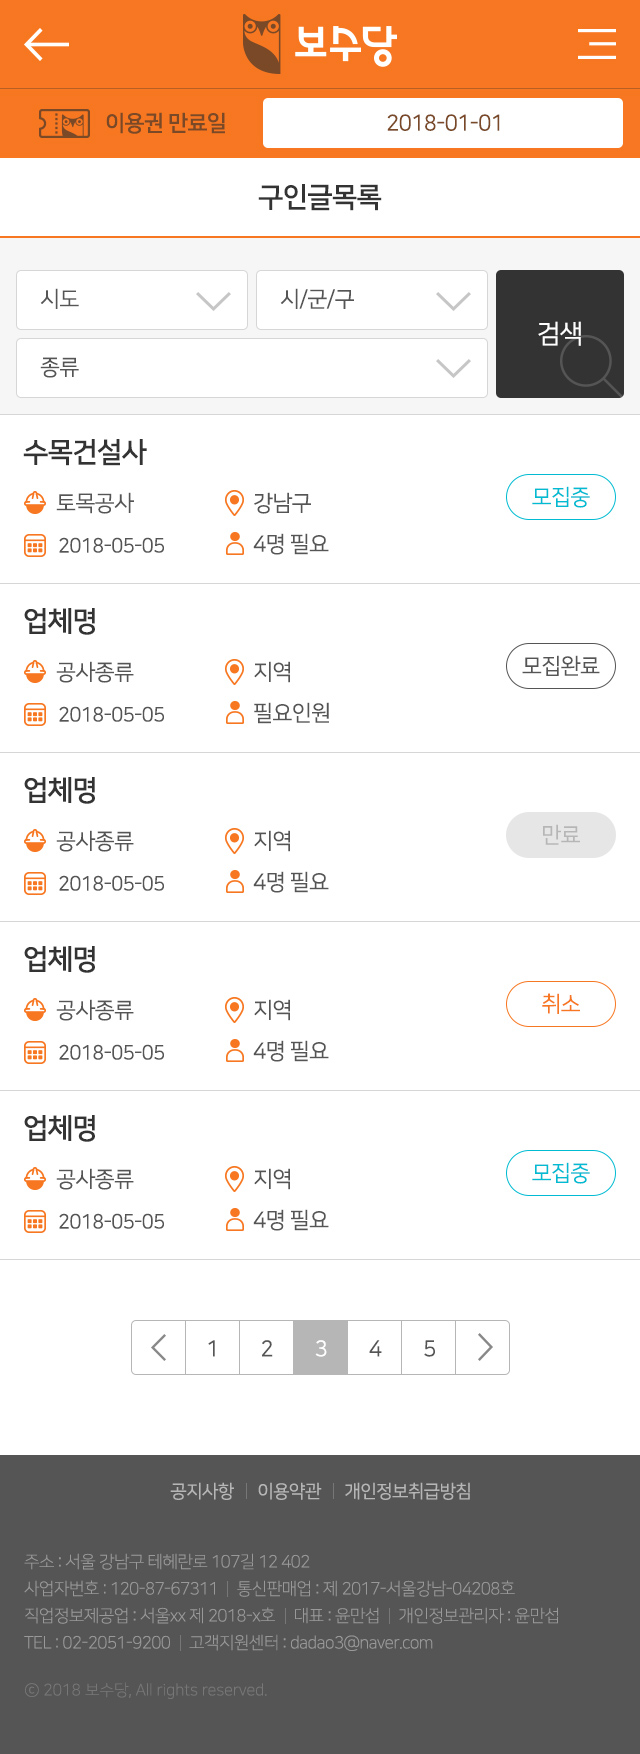Click the helmet icon next to 토목공사
640x1754 pixels.
[x=35, y=502]
